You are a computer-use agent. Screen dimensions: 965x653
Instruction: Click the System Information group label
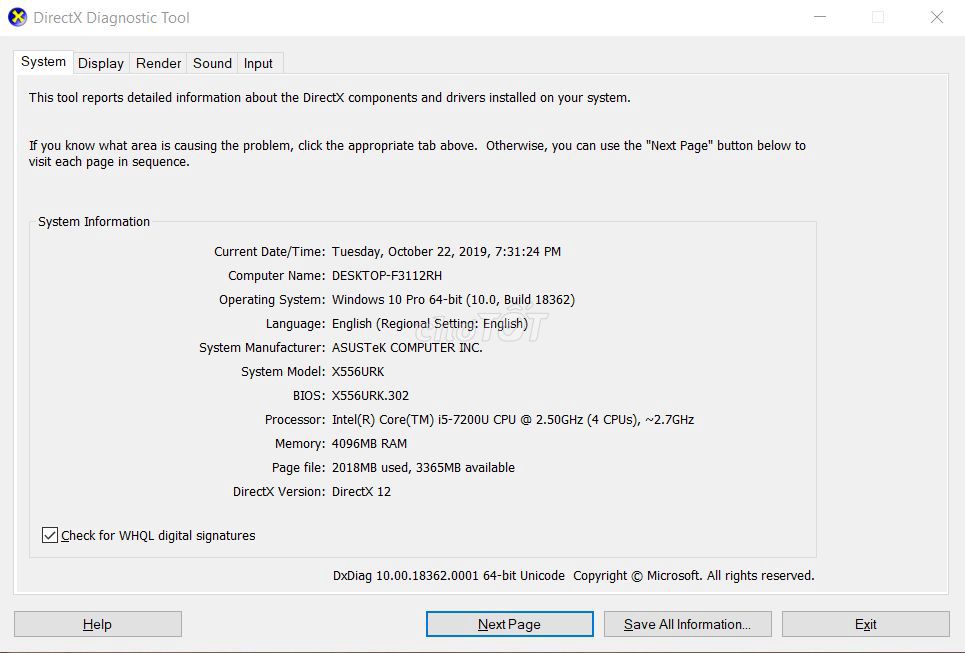pyautogui.click(x=94, y=222)
